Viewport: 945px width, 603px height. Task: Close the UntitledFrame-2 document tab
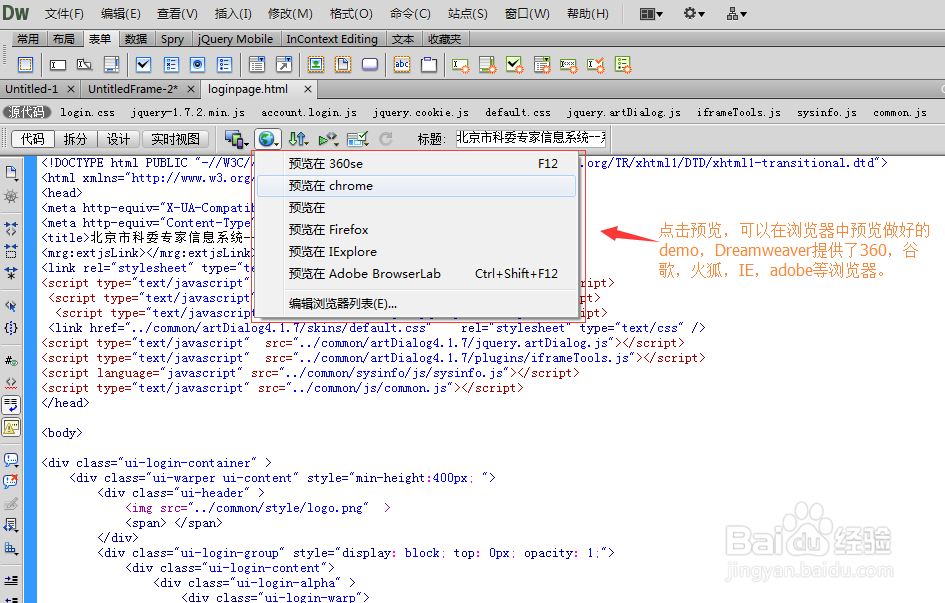pyautogui.click(x=190, y=89)
